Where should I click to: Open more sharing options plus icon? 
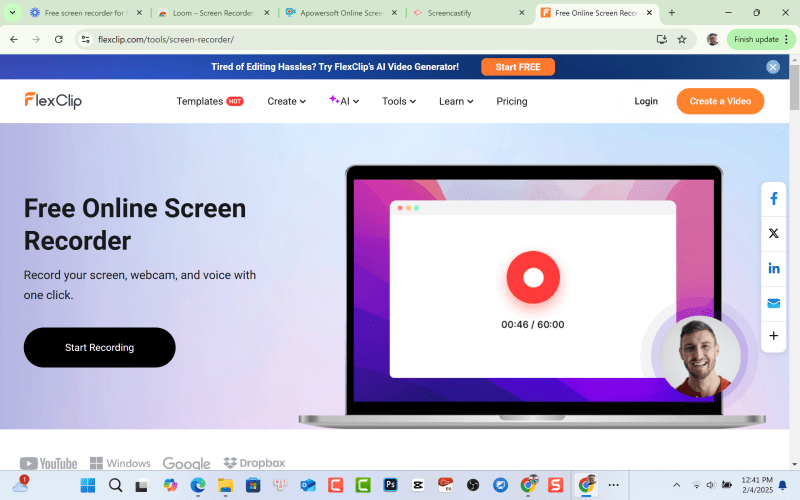(773, 337)
